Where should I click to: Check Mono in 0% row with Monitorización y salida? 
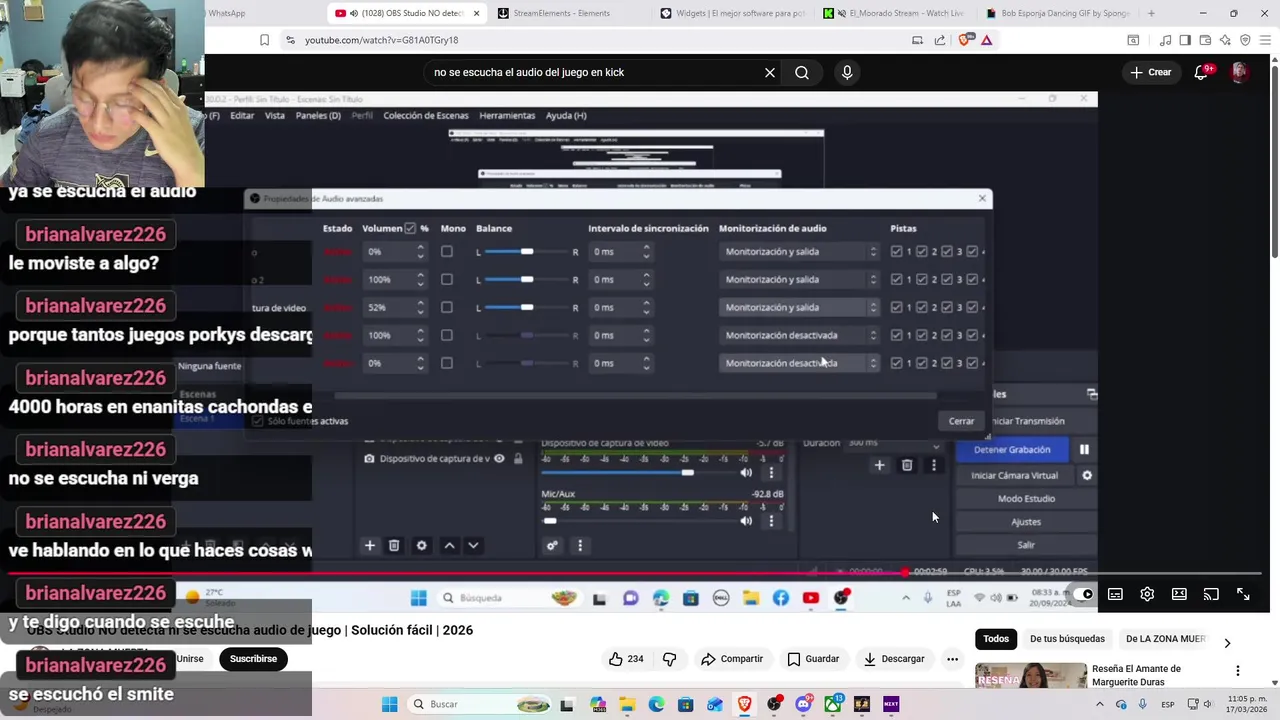pyautogui.click(x=447, y=251)
